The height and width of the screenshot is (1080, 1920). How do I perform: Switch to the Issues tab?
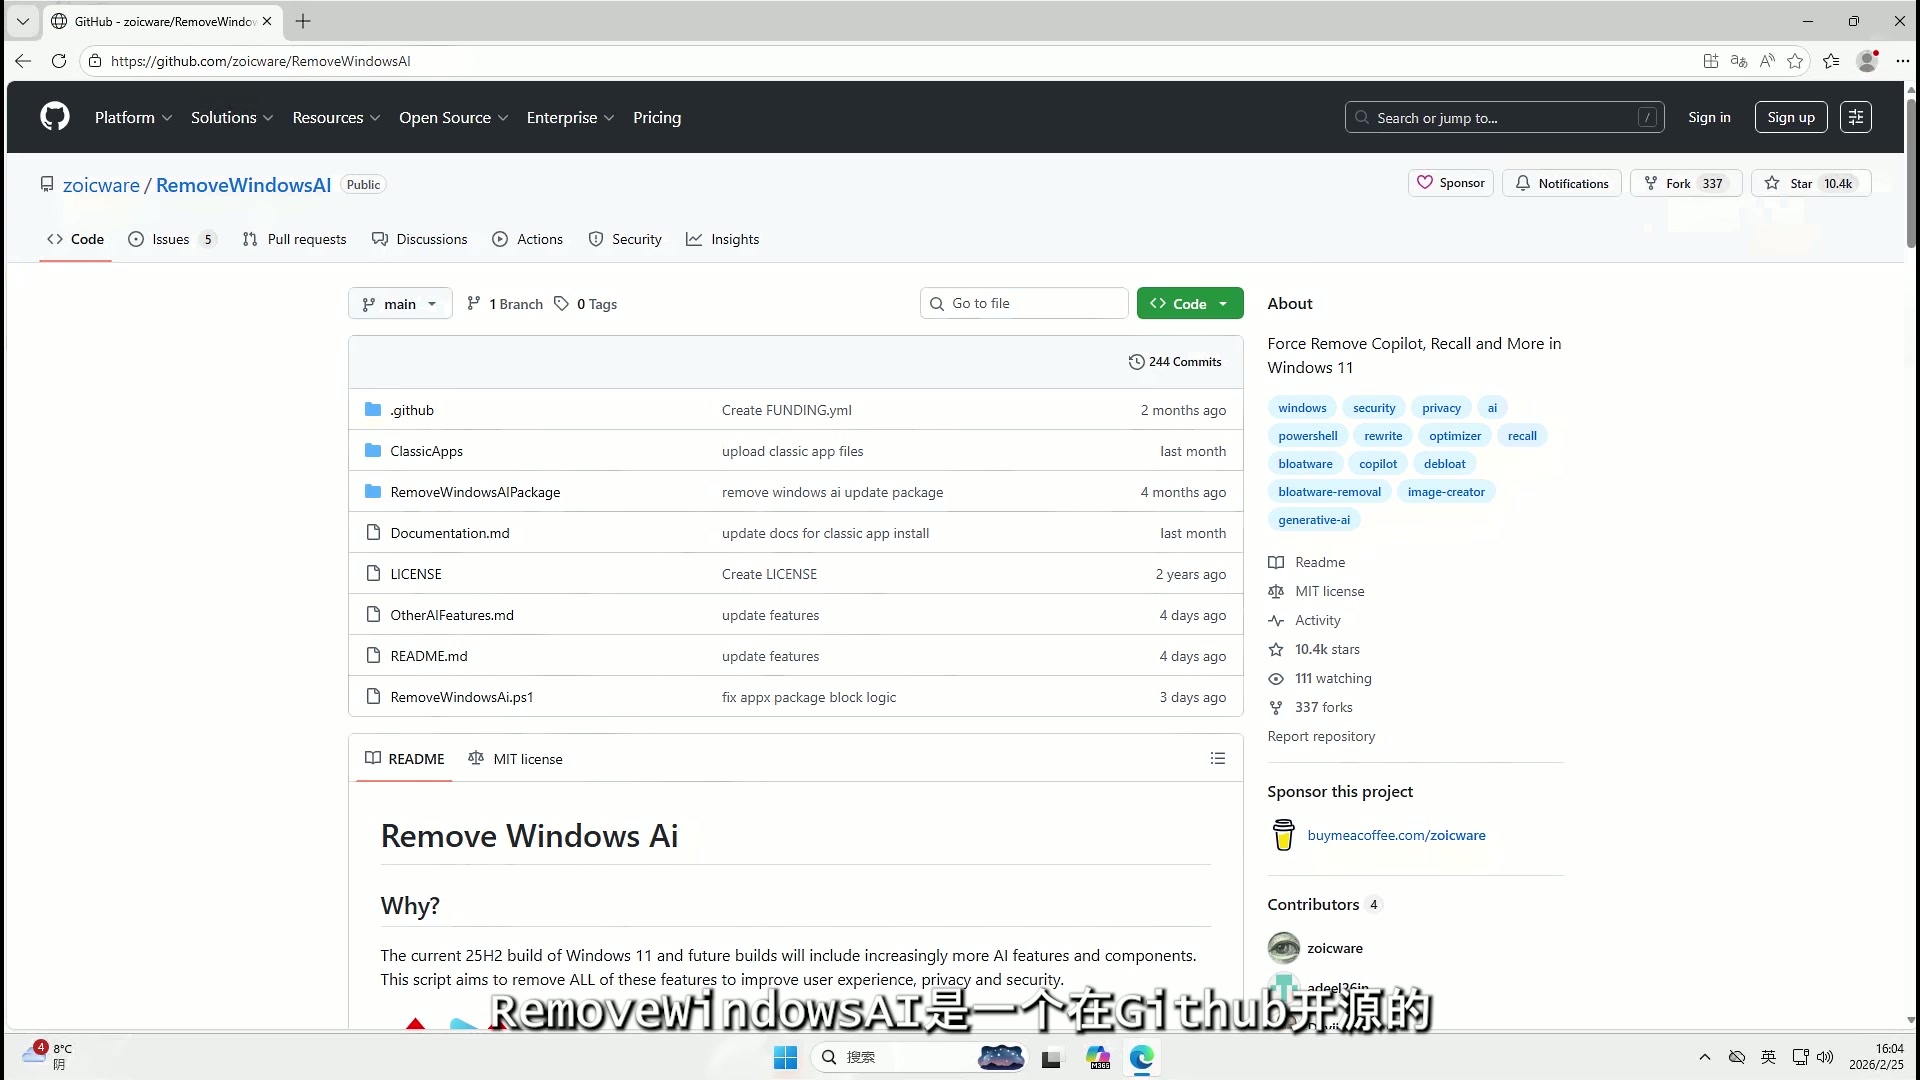[171, 239]
